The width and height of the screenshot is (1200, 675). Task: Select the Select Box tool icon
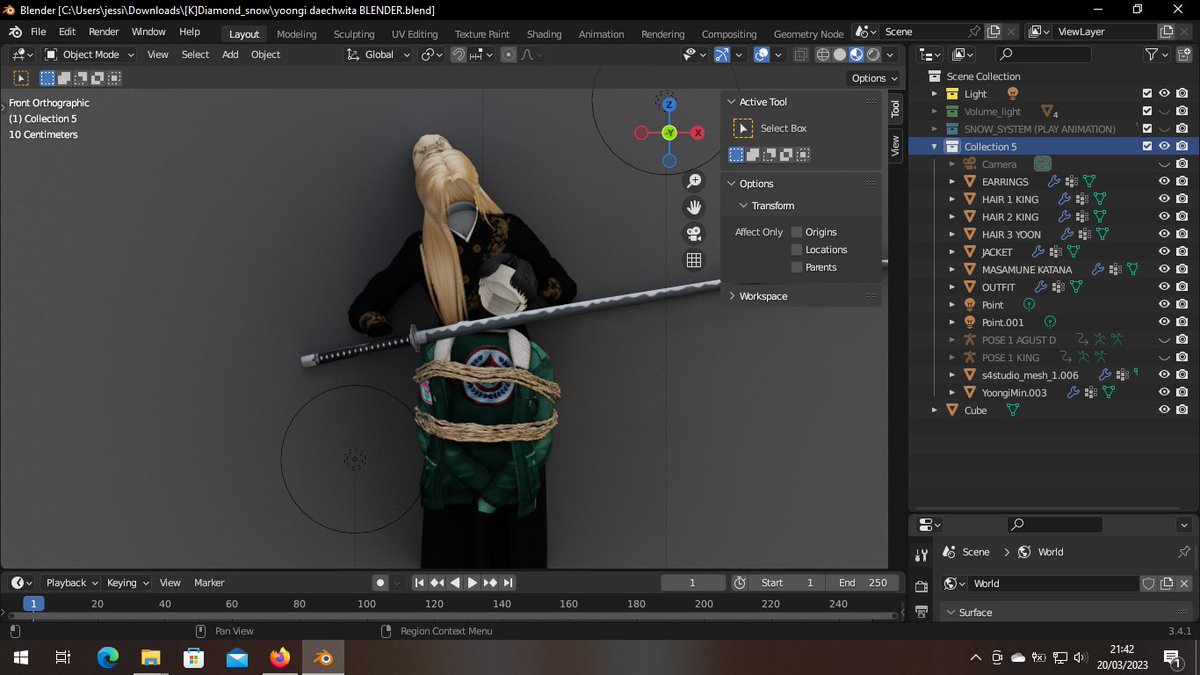743,128
